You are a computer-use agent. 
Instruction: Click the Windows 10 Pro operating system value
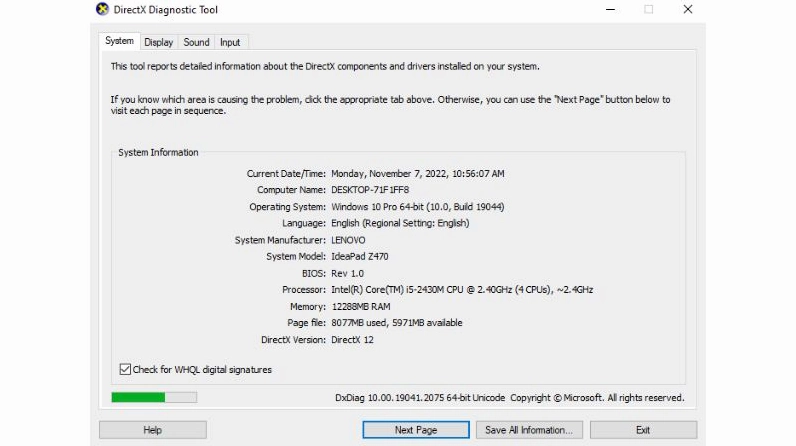[x=417, y=207]
